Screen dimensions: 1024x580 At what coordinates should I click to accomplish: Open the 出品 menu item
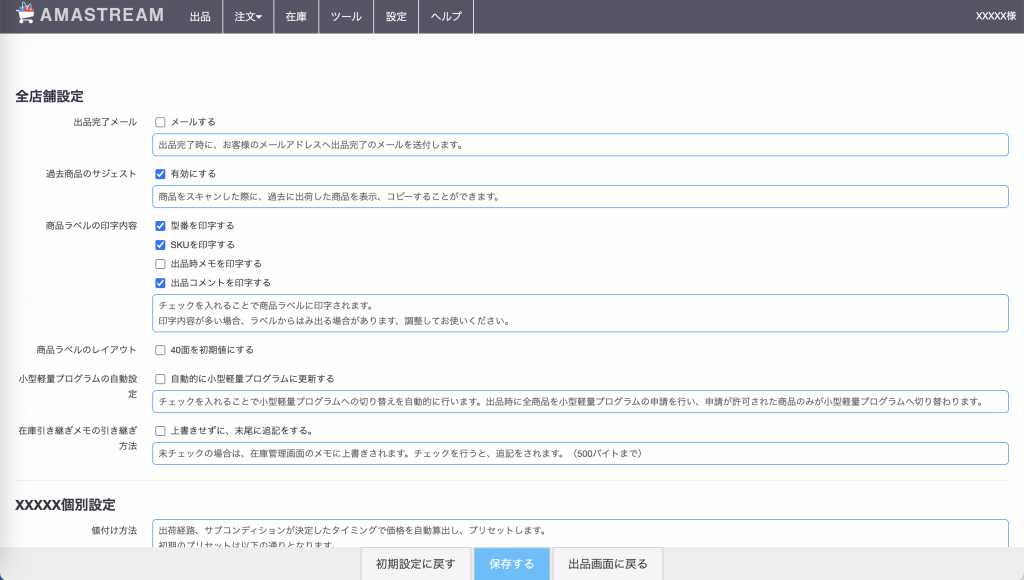point(200,16)
